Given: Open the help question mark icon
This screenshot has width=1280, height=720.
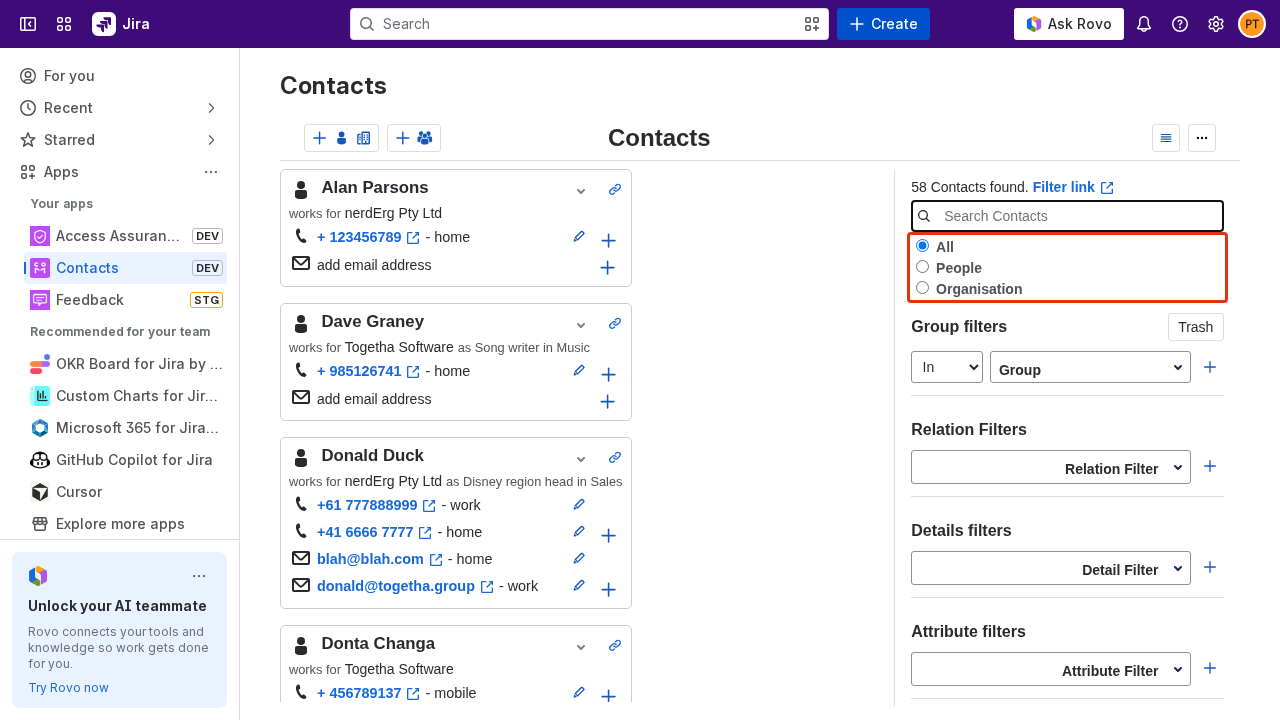Looking at the screenshot, I should click(x=1180, y=24).
